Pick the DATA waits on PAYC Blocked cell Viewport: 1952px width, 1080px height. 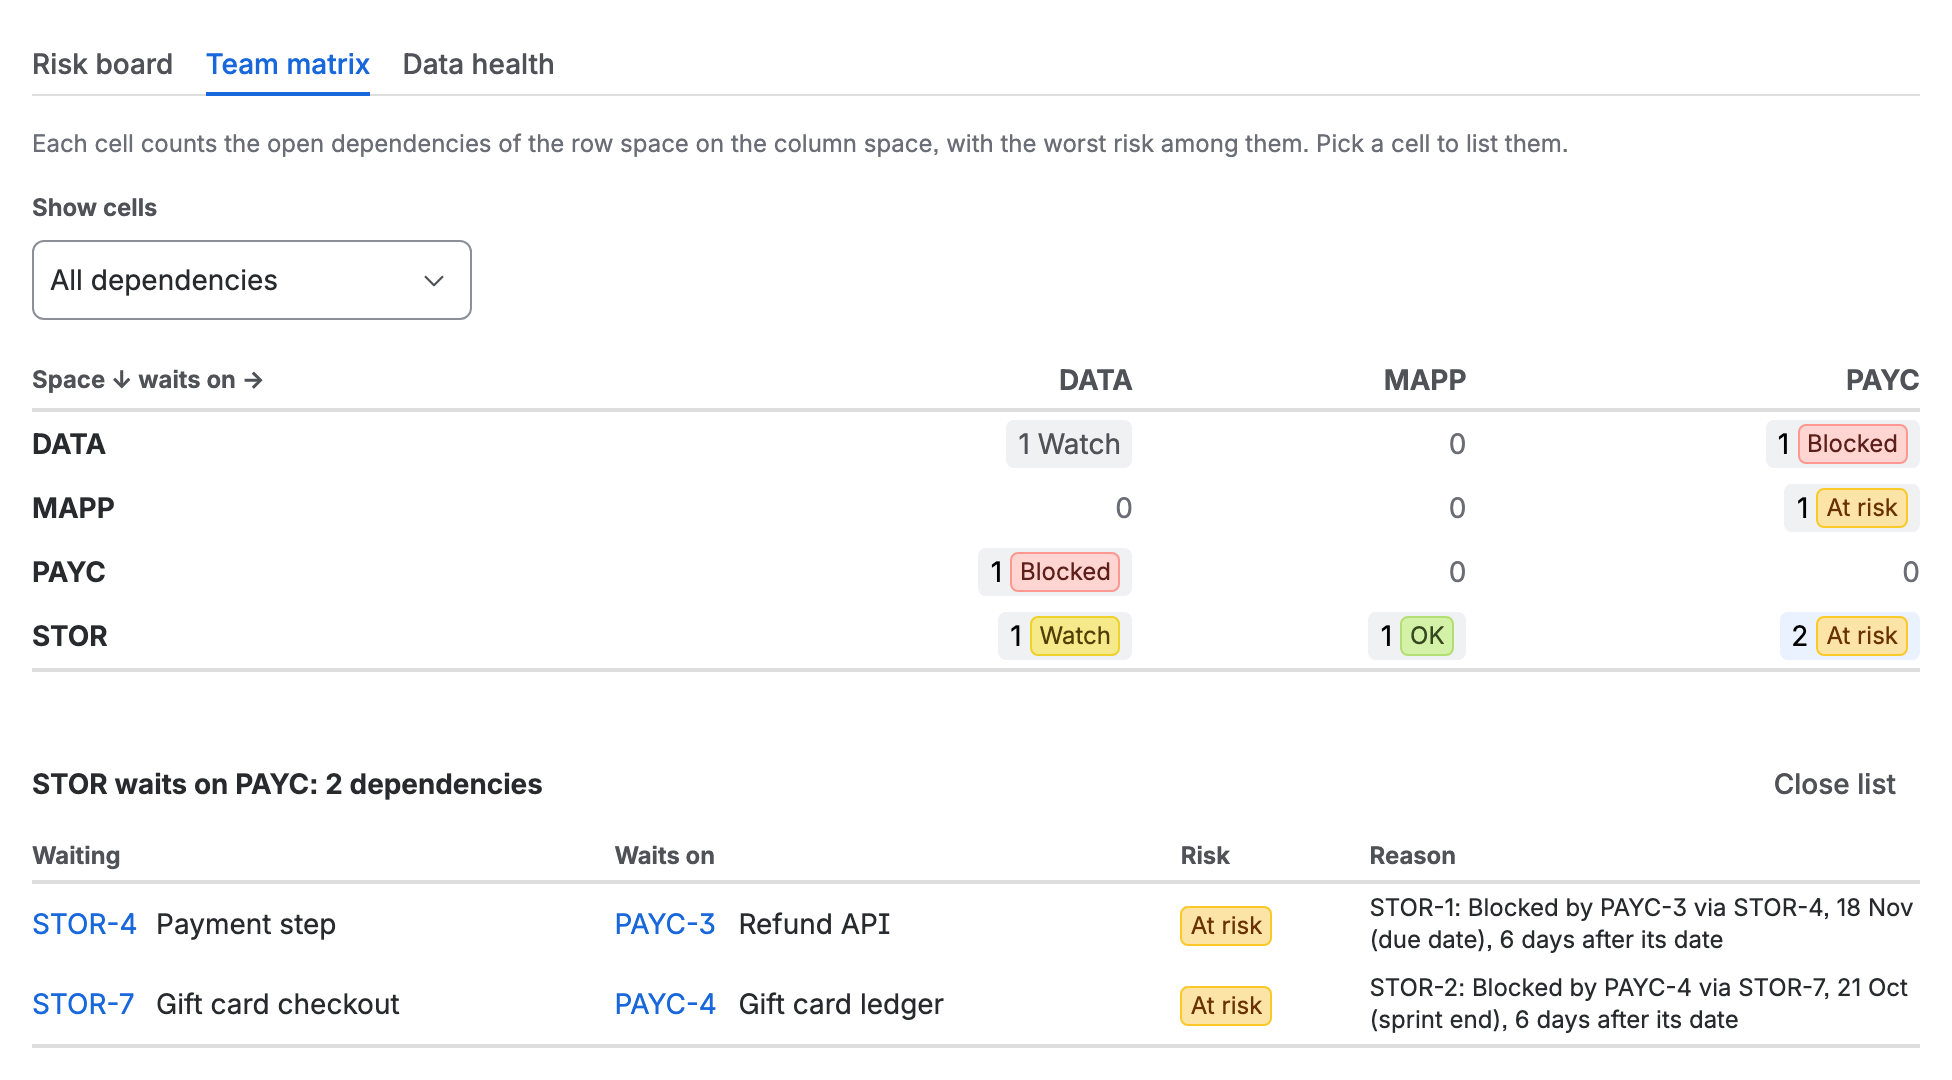pos(1842,444)
